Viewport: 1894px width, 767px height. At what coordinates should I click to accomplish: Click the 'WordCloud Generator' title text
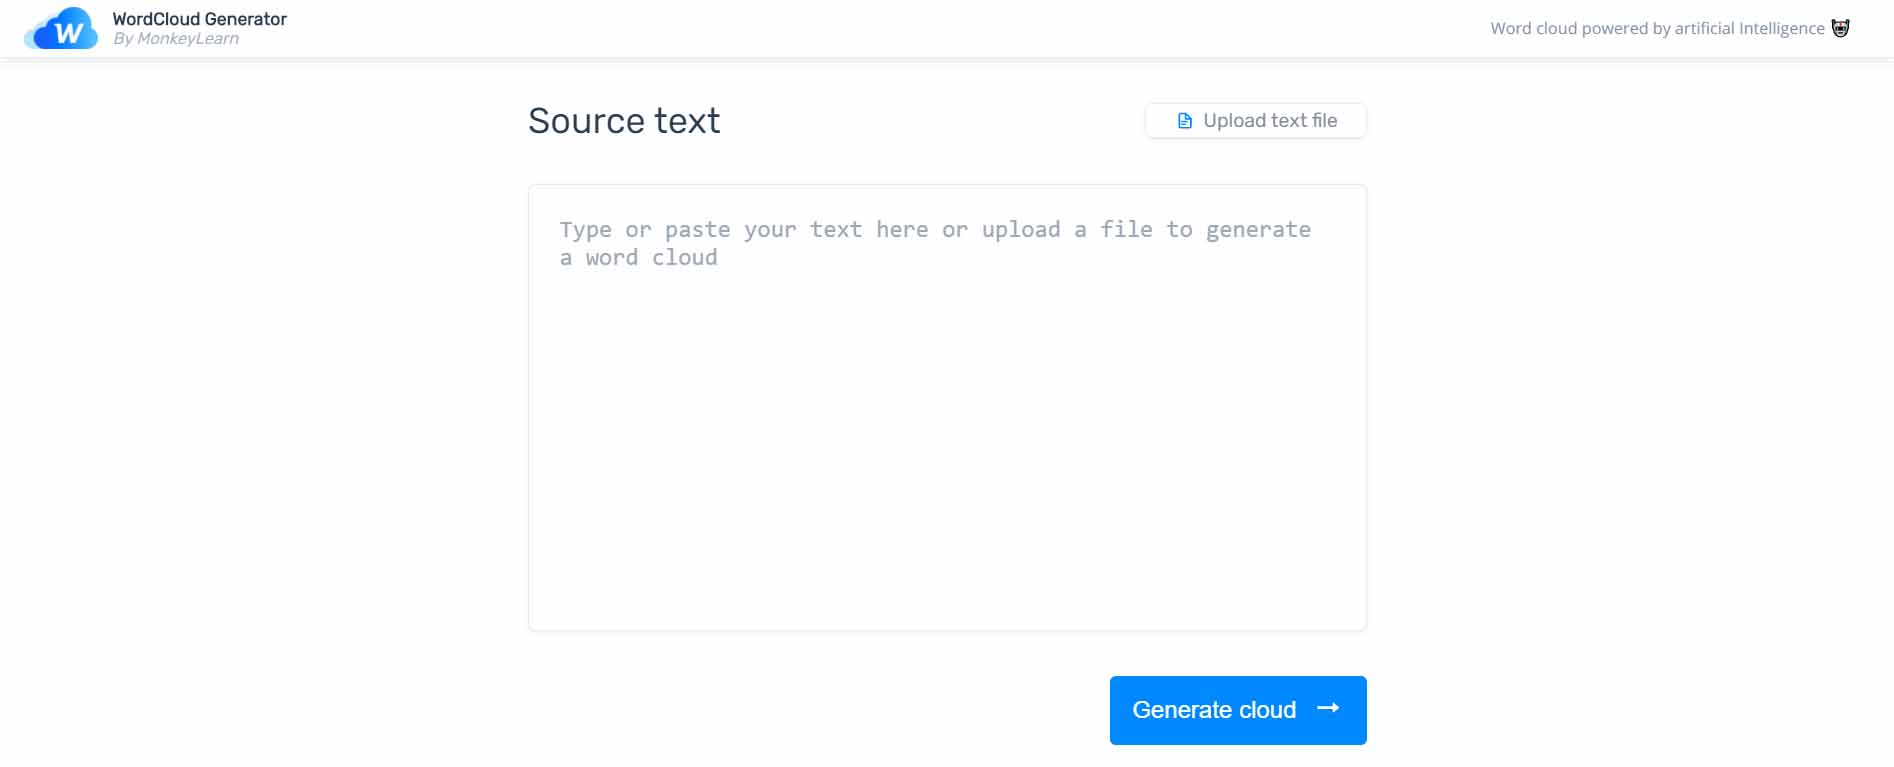(200, 19)
